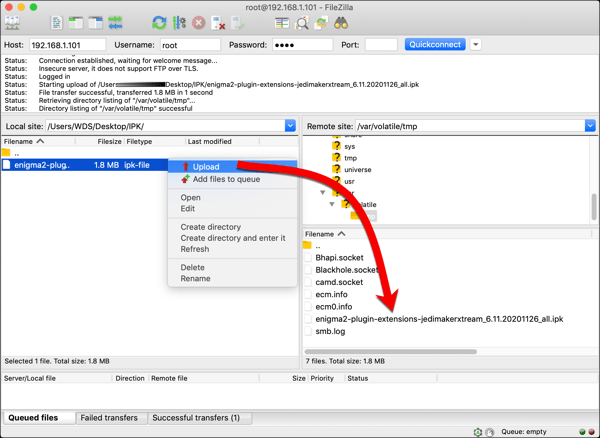
Task: Toggle synchronized browsing icon
Action: (x=321, y=22)
